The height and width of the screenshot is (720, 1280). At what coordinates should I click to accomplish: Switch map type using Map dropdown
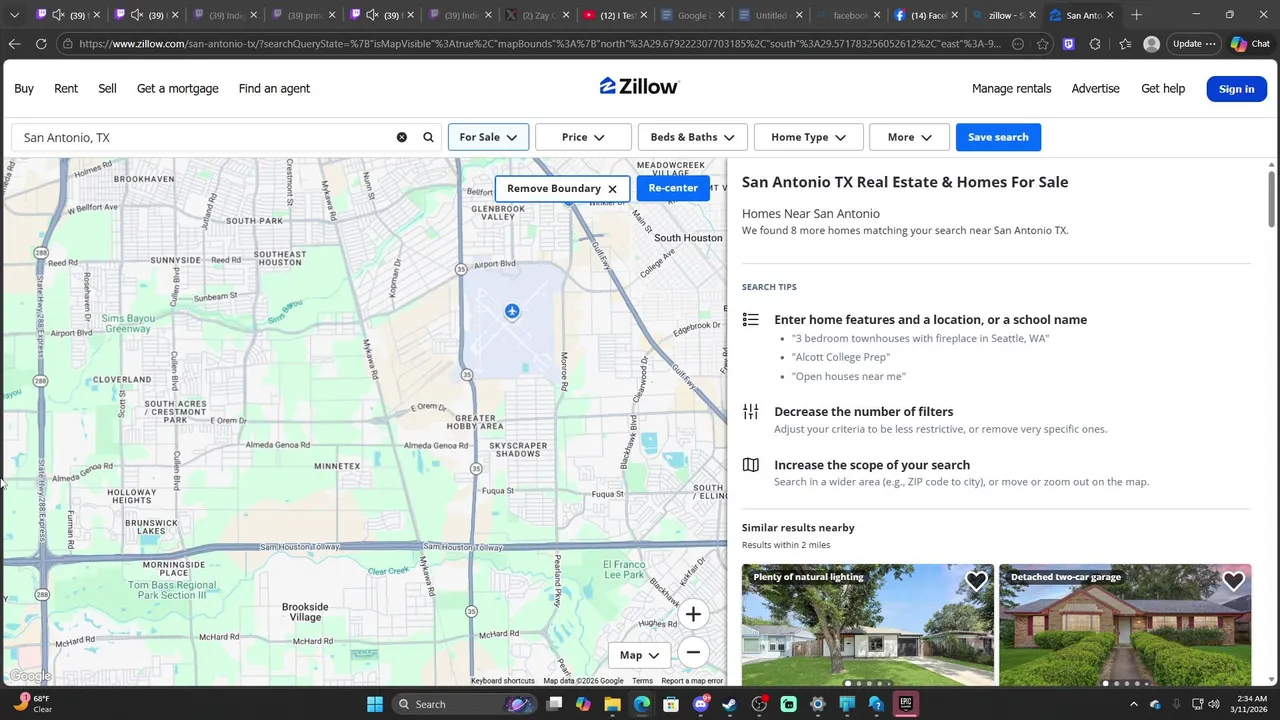[x=640, y=655]
